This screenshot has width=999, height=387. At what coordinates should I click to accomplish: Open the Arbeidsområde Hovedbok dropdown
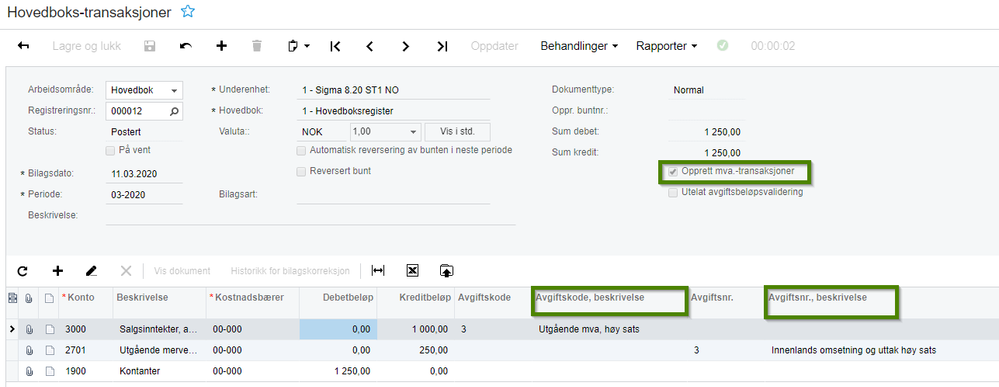173,91
